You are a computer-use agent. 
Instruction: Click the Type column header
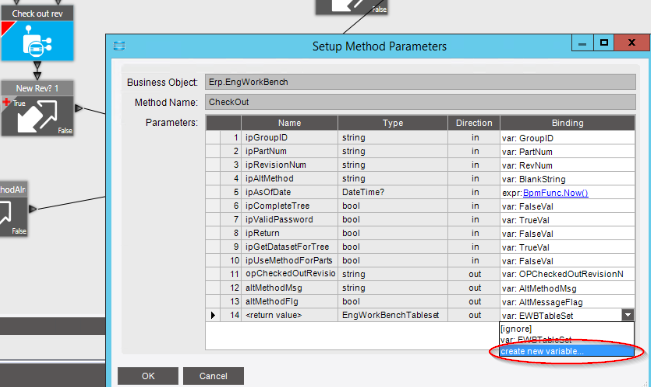[393, 123]
